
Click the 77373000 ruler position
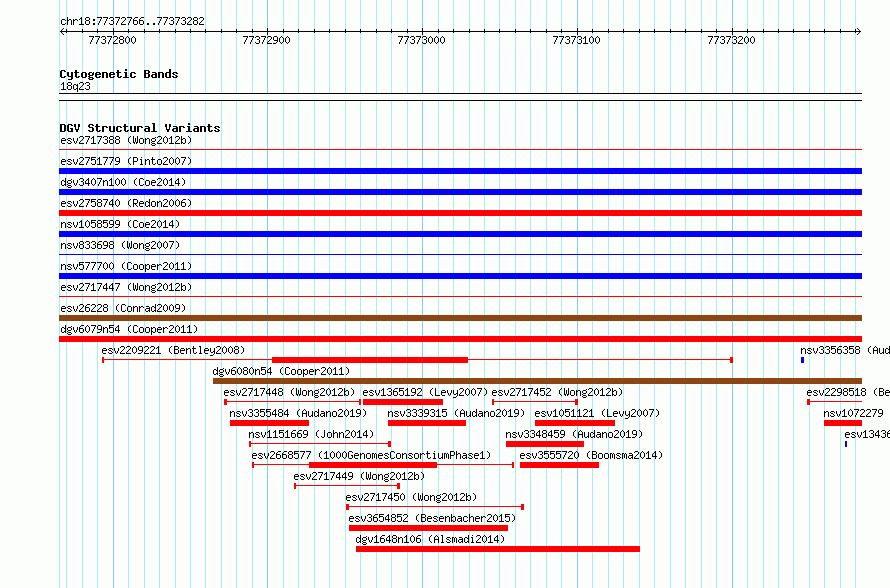421,40
